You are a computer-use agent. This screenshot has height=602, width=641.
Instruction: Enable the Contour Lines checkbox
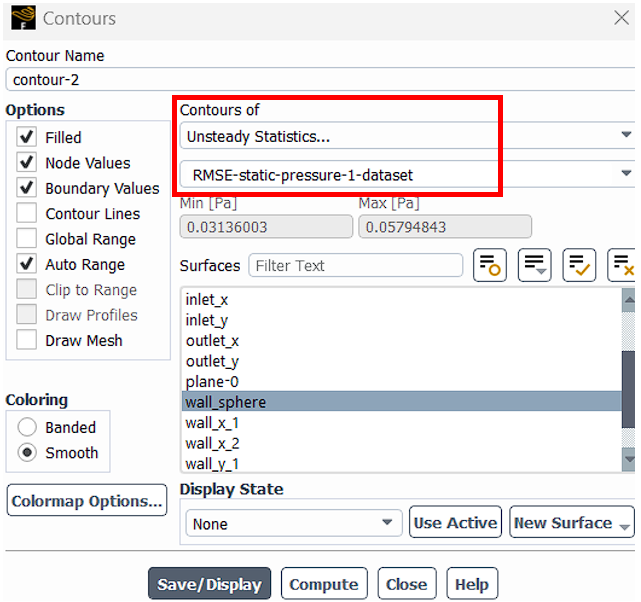pyautogui.click(x=27, y=213)
